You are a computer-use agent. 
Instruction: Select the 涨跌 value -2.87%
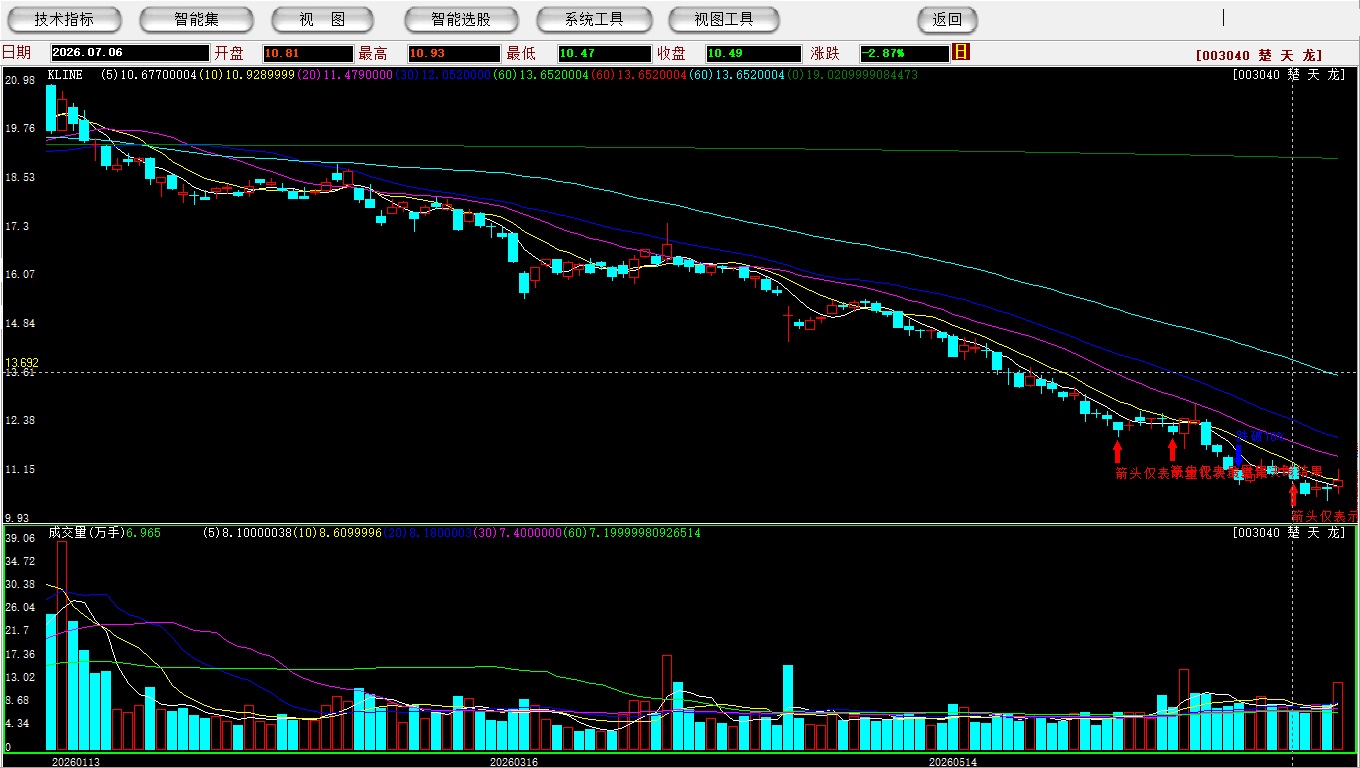point(904,53)
